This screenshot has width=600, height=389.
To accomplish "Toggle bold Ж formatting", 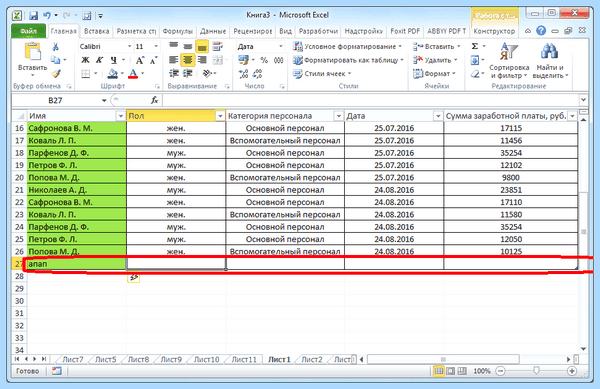I will click(85, 60).
